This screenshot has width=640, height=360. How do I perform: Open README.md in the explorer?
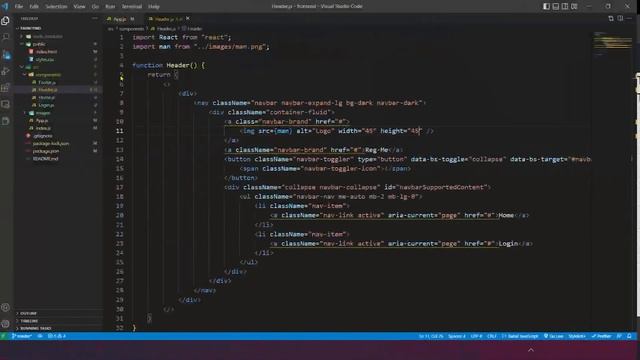click(x=45, y=159)
